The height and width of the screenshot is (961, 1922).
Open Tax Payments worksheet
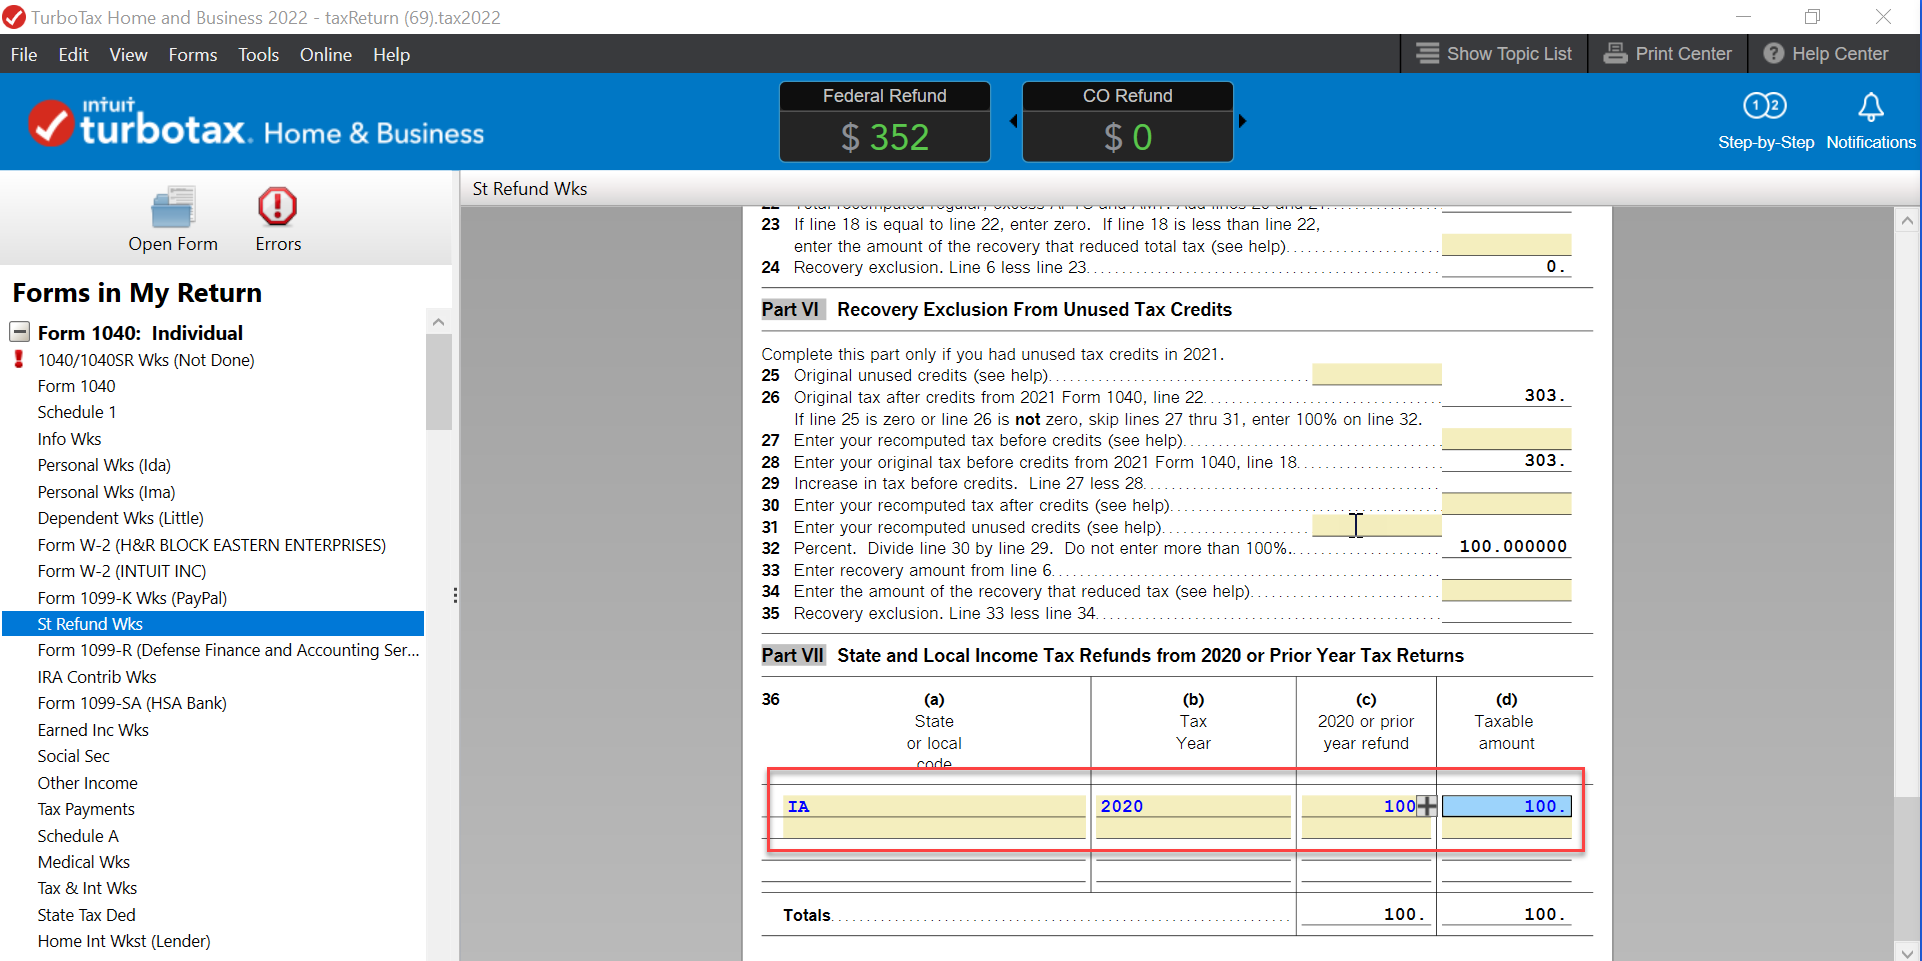pyautogui.click(x=86, y=809)
